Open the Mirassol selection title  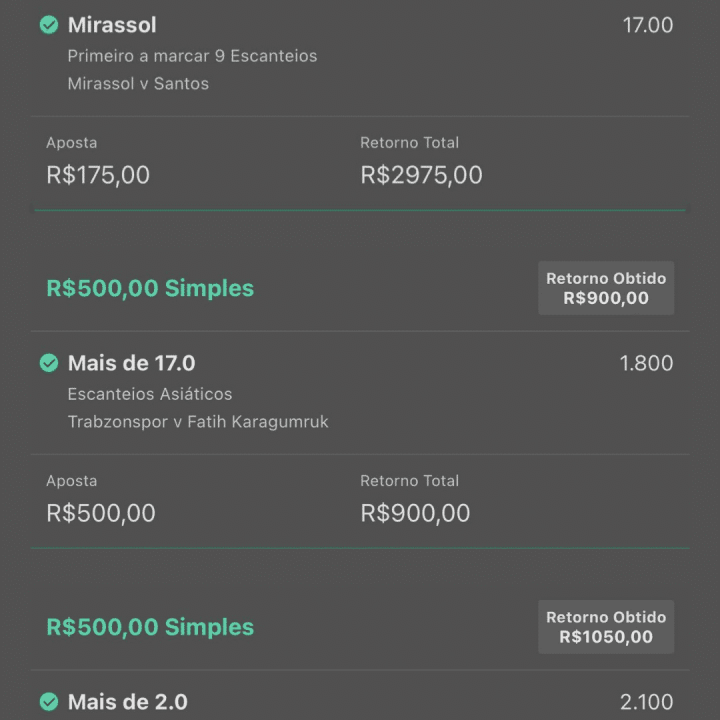tap(112, 25)
